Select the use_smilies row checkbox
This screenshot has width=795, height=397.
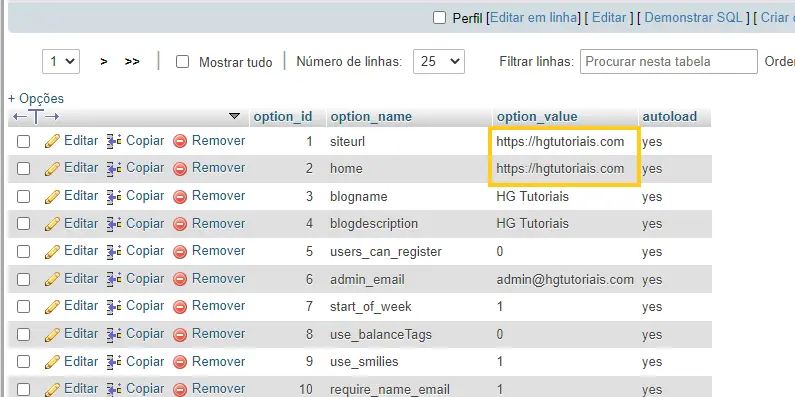pyautogui.click(x=23, y=362)
